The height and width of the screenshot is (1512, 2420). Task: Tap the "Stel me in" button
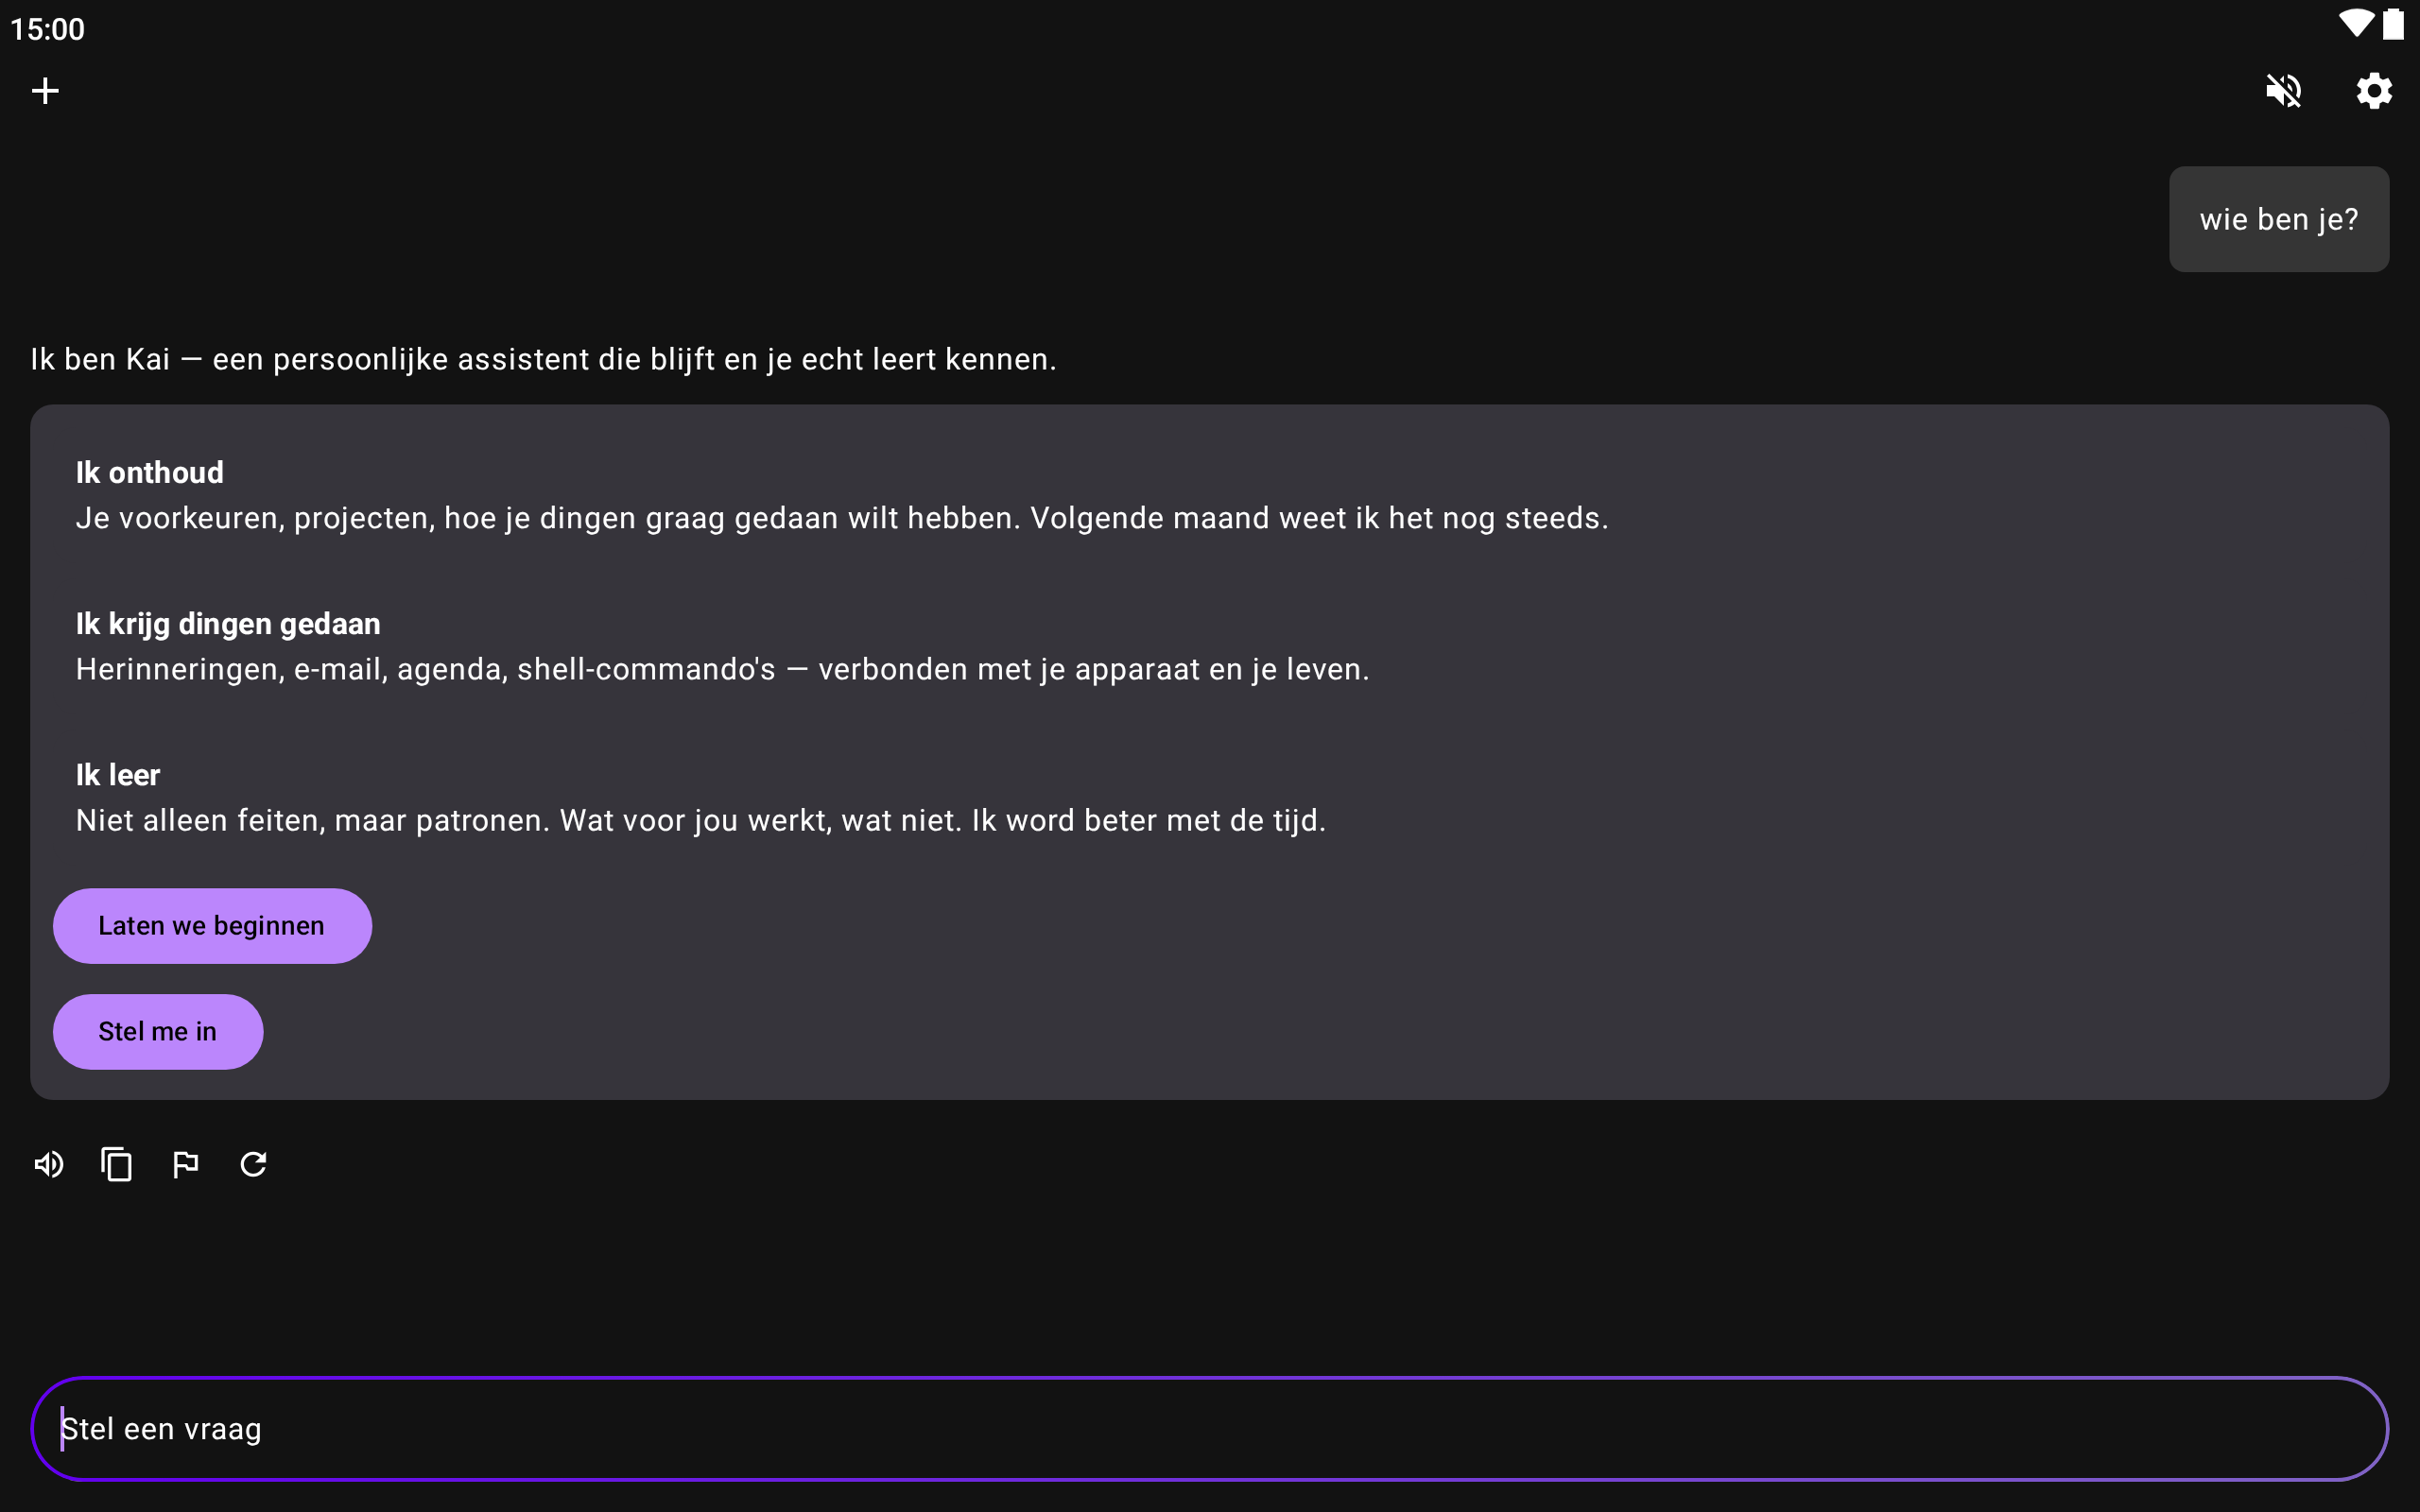click(158, 1031)
